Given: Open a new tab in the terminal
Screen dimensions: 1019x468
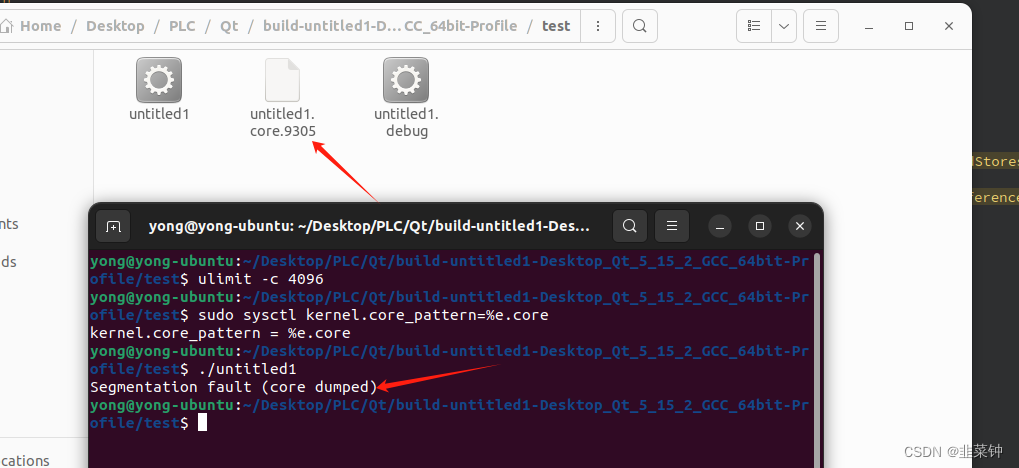Looking at the screenshot, I should pyautogui.click(x=113, y=226).
